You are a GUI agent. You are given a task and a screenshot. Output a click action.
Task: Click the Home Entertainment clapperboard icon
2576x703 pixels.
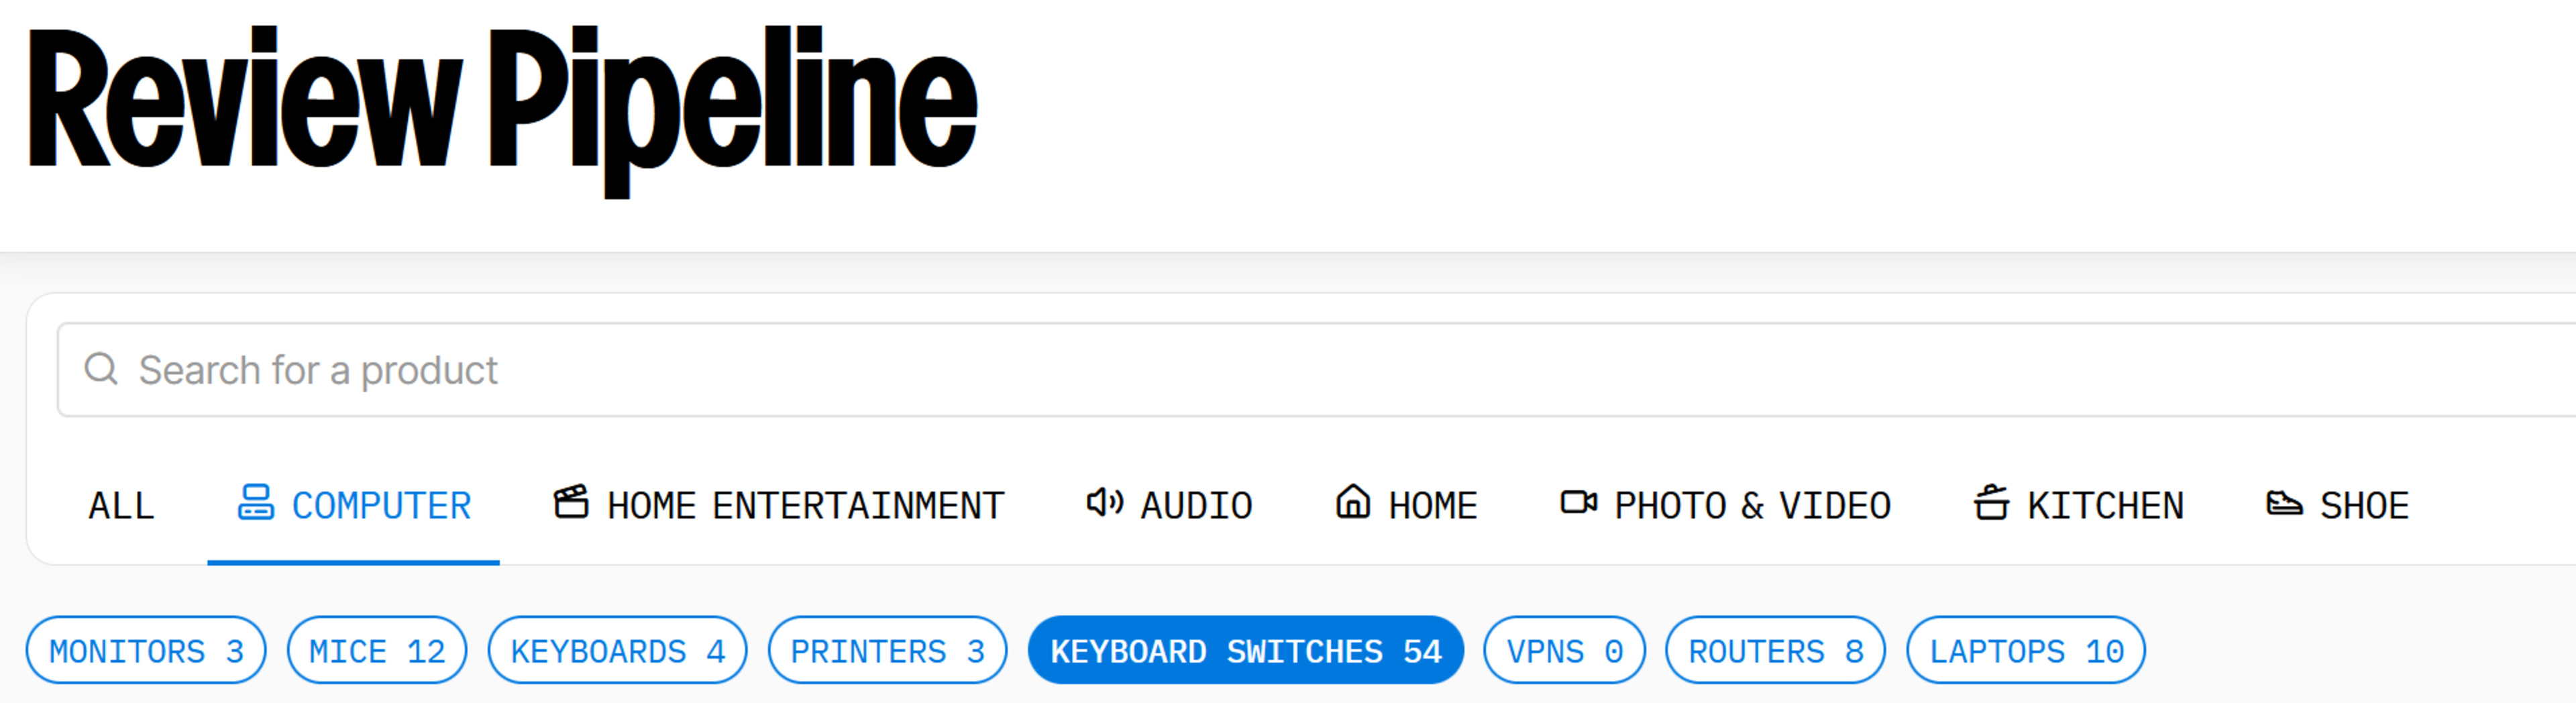(x=571, y=502)
